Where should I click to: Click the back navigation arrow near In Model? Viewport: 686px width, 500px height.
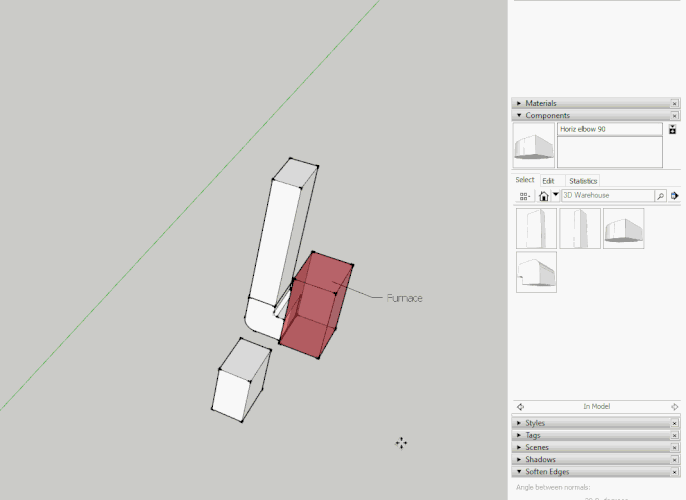point(520,407)
